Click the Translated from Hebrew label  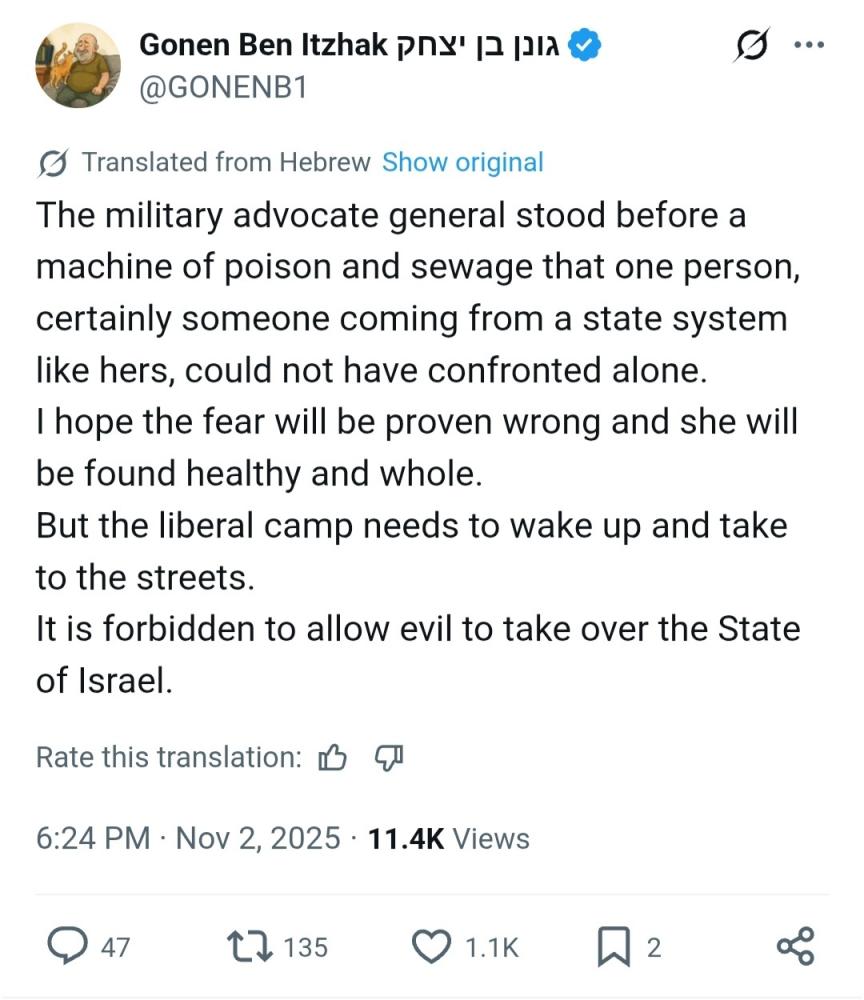click(226, 162)
